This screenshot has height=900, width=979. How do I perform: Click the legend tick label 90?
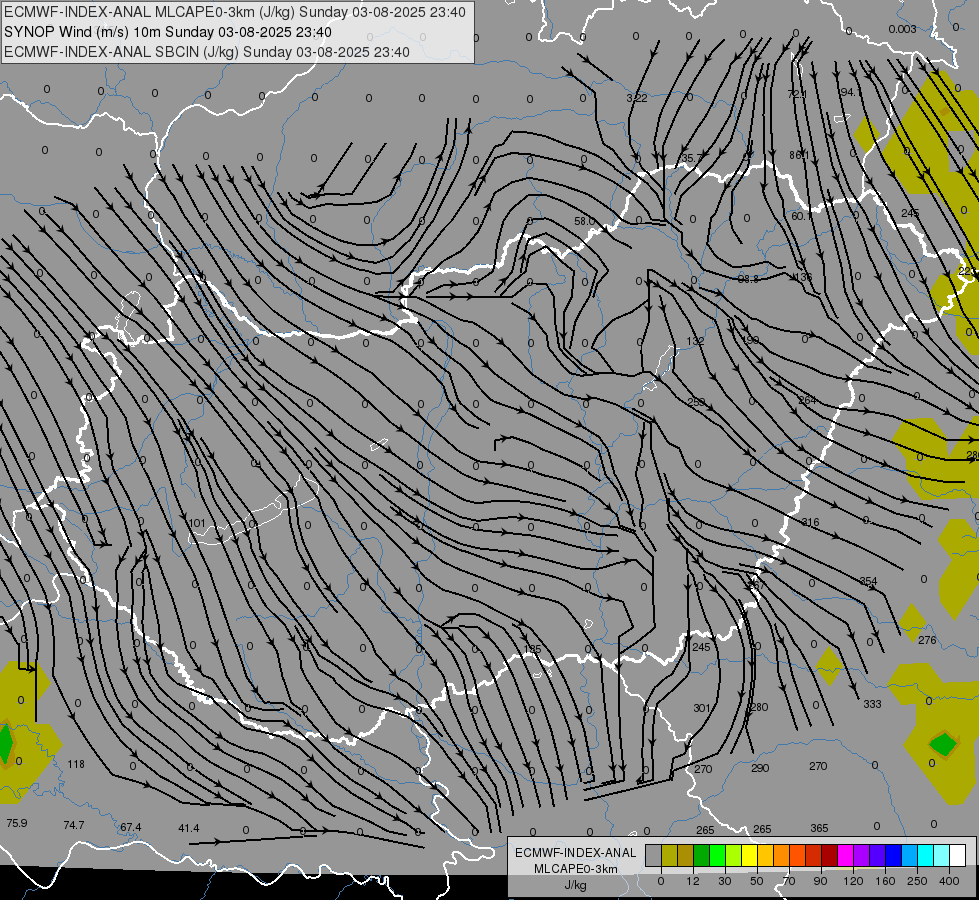(820, 881)
